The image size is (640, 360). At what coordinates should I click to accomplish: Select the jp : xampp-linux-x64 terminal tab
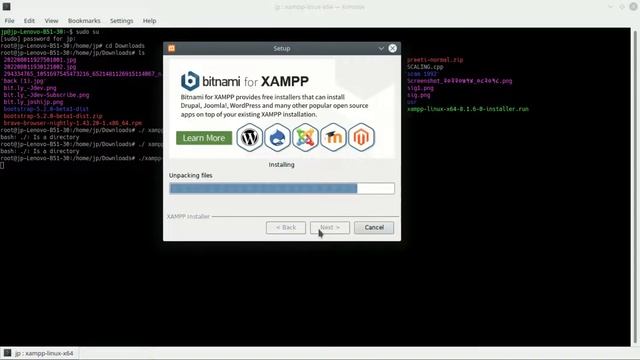coord(39,353)
